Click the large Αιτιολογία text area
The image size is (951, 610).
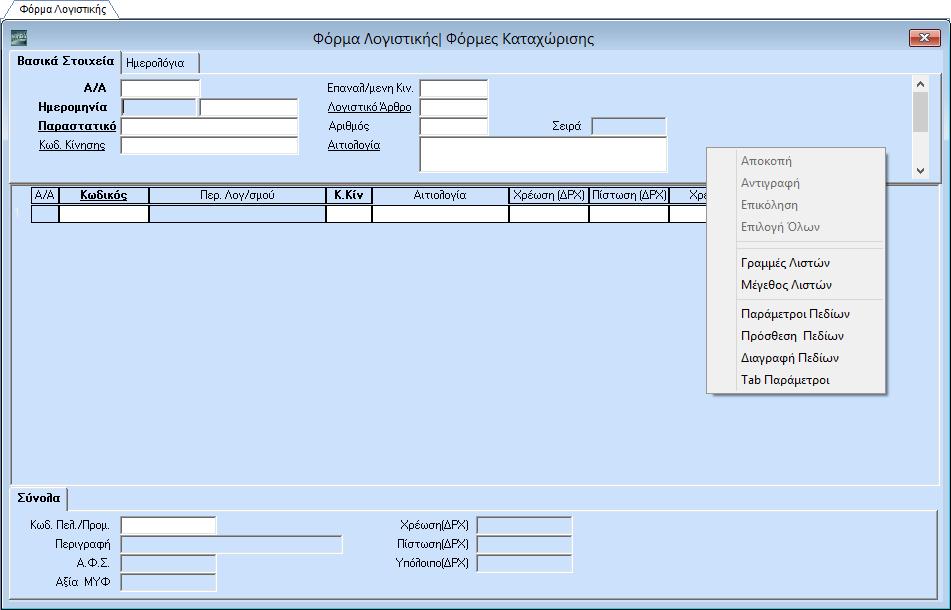543,154
